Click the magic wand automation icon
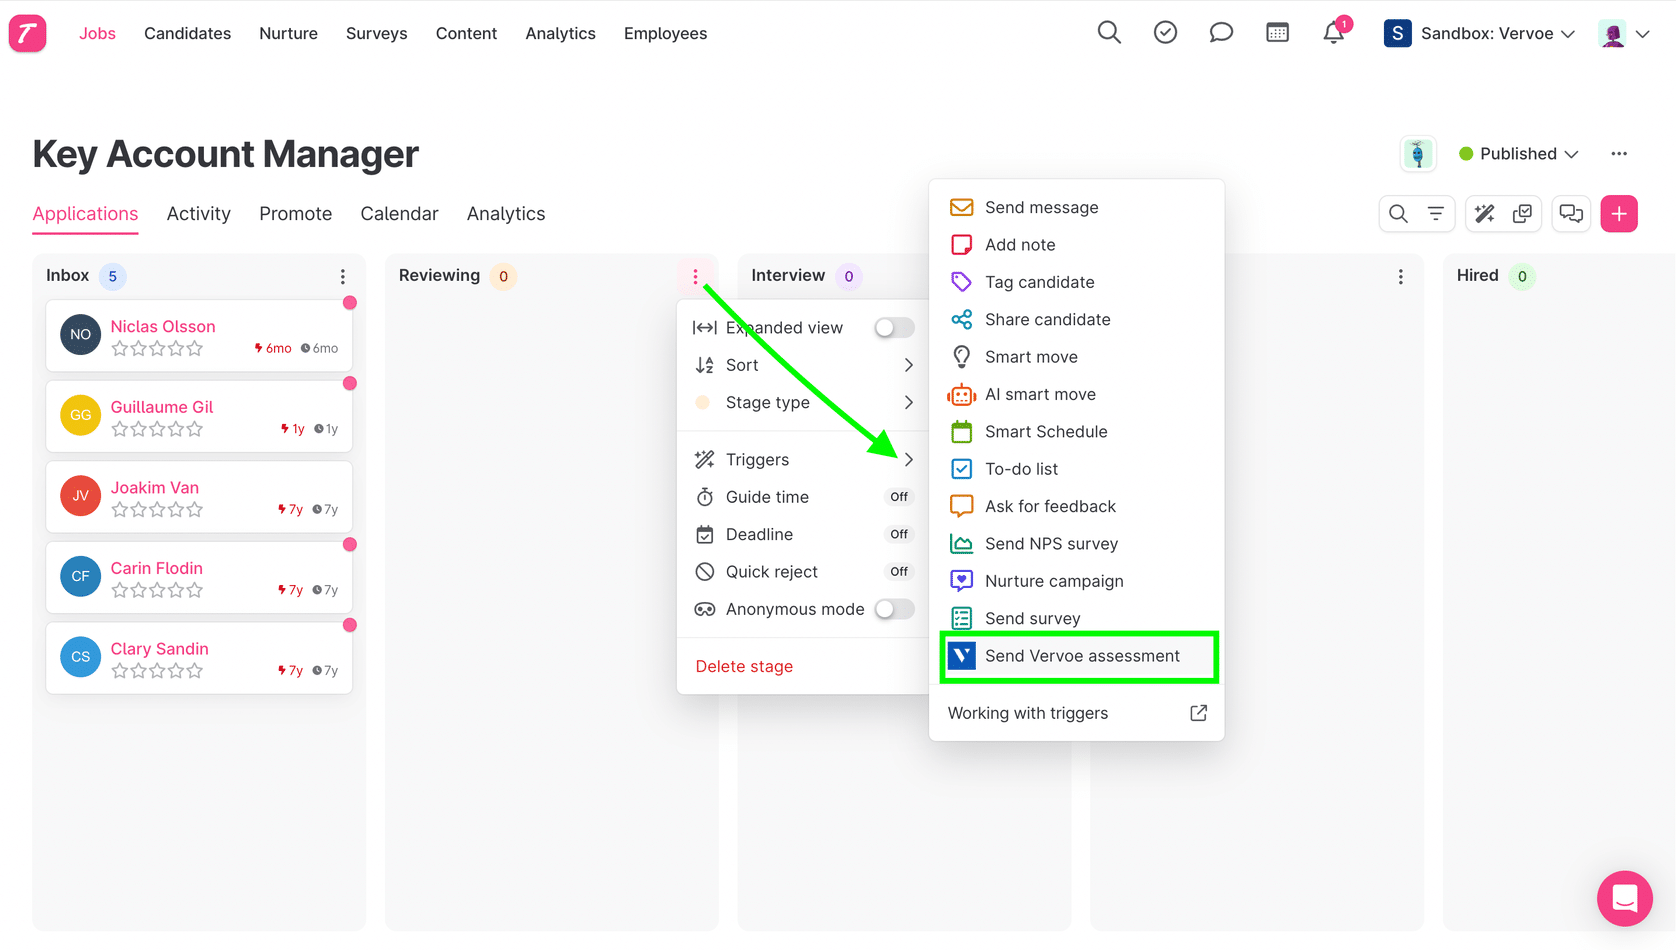This screenshot has height=950, width=1676. (x=1483, y=213)
